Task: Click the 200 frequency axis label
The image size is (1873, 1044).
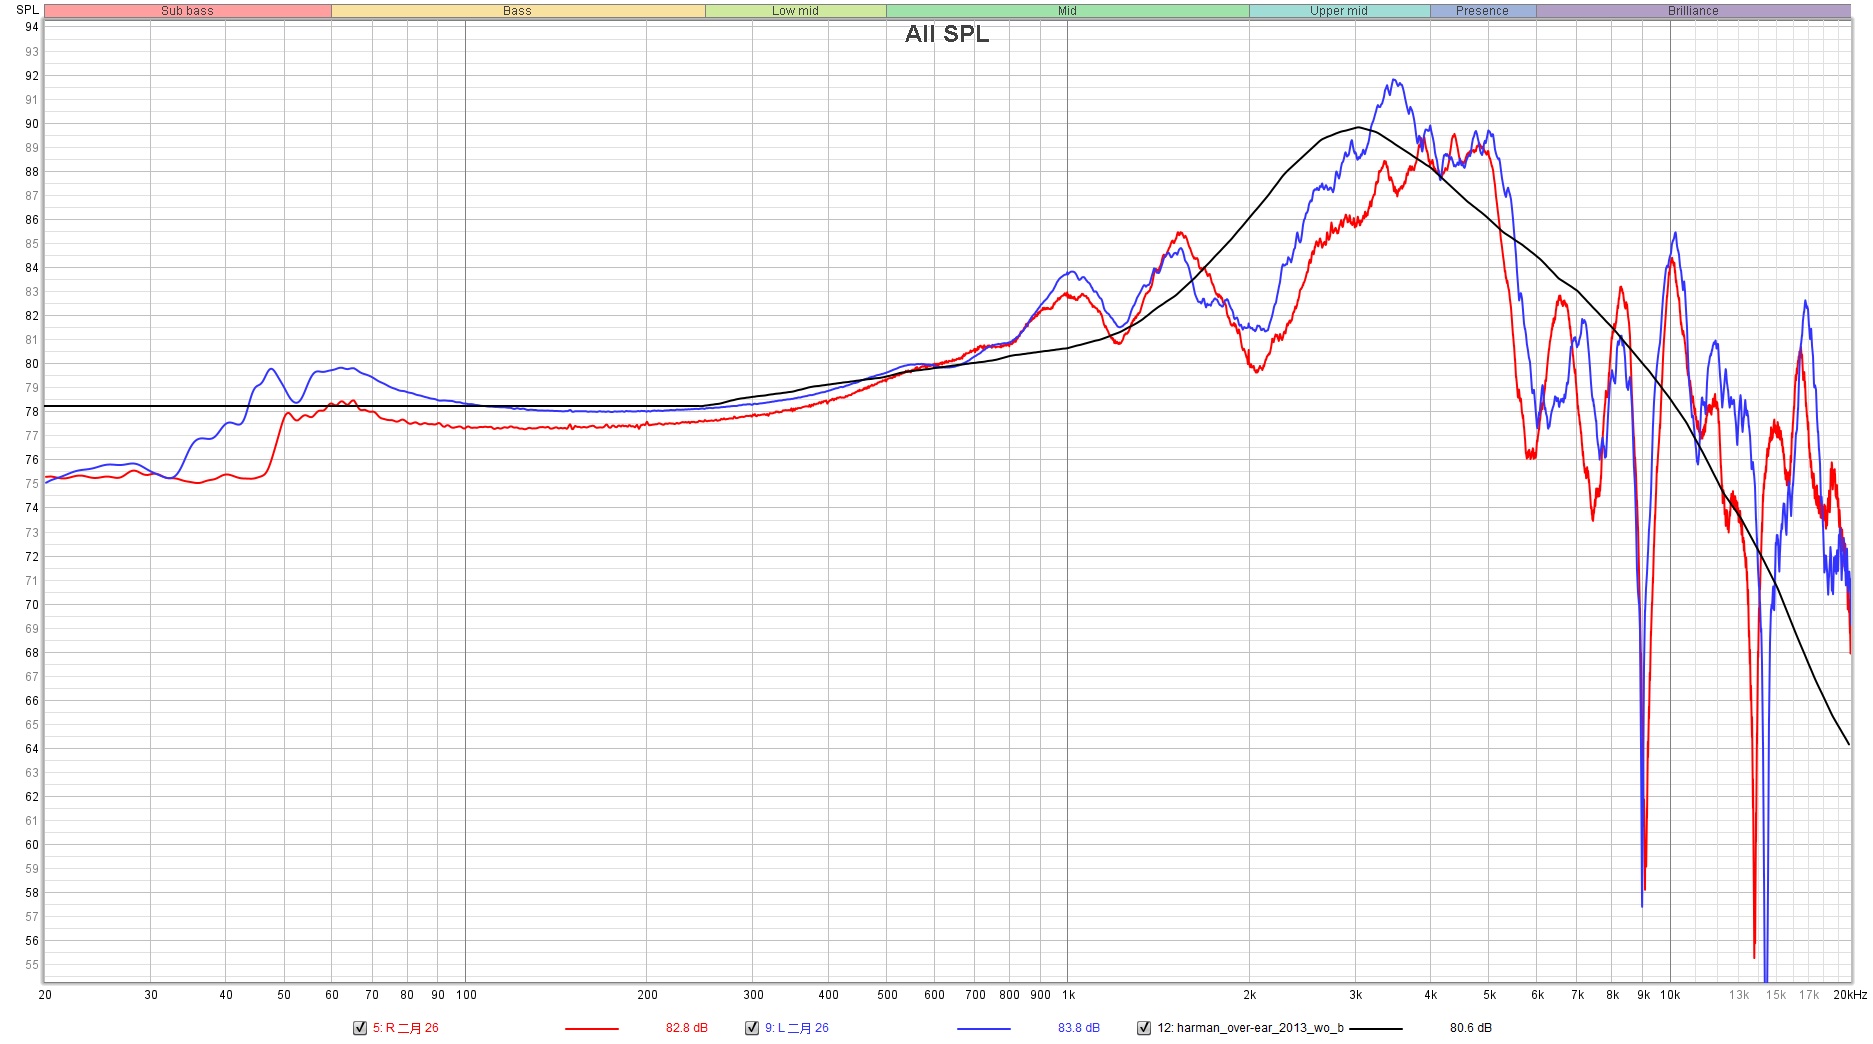Action: (x=648, y=995)
